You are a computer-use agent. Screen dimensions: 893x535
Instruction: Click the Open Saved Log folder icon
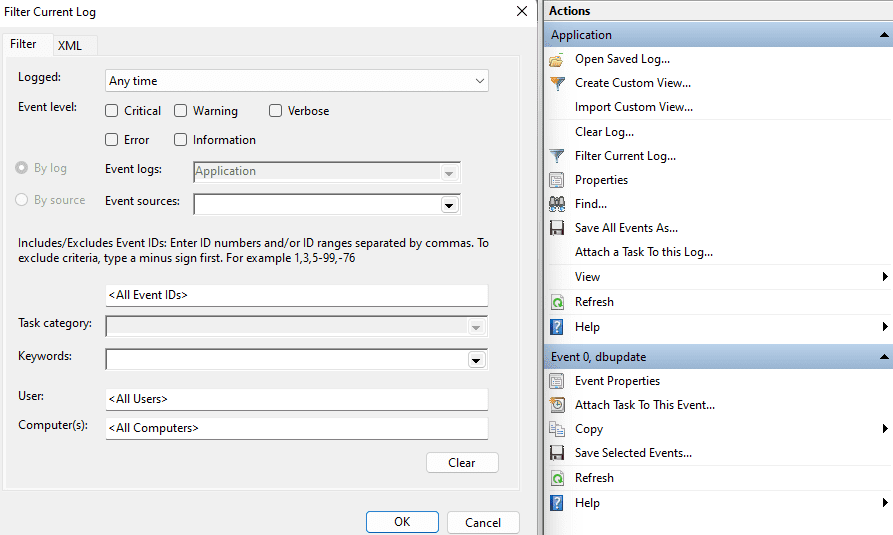(x=557, y=59)
